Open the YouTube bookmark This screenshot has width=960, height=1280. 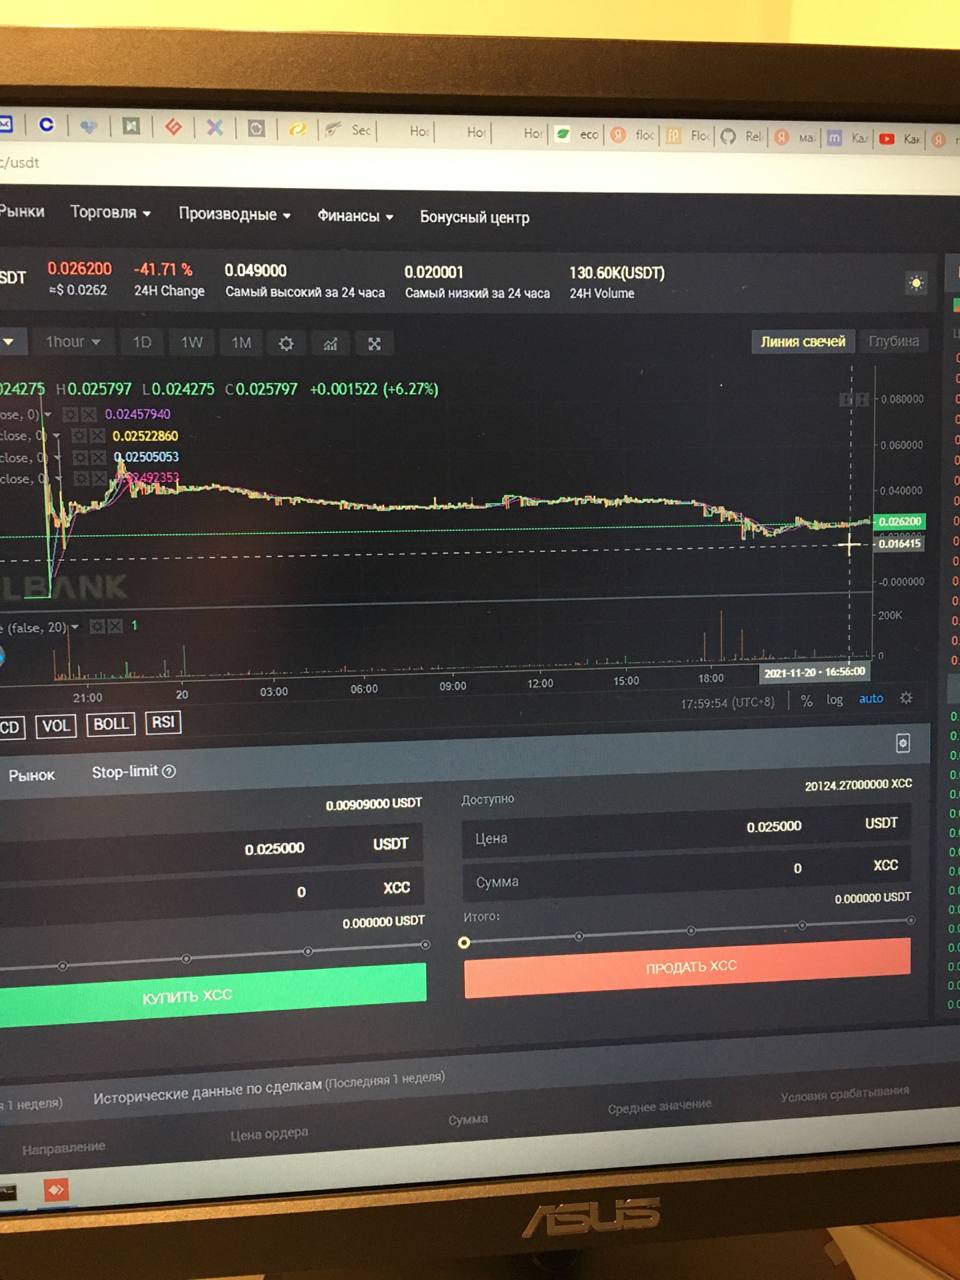pos(898,139)
